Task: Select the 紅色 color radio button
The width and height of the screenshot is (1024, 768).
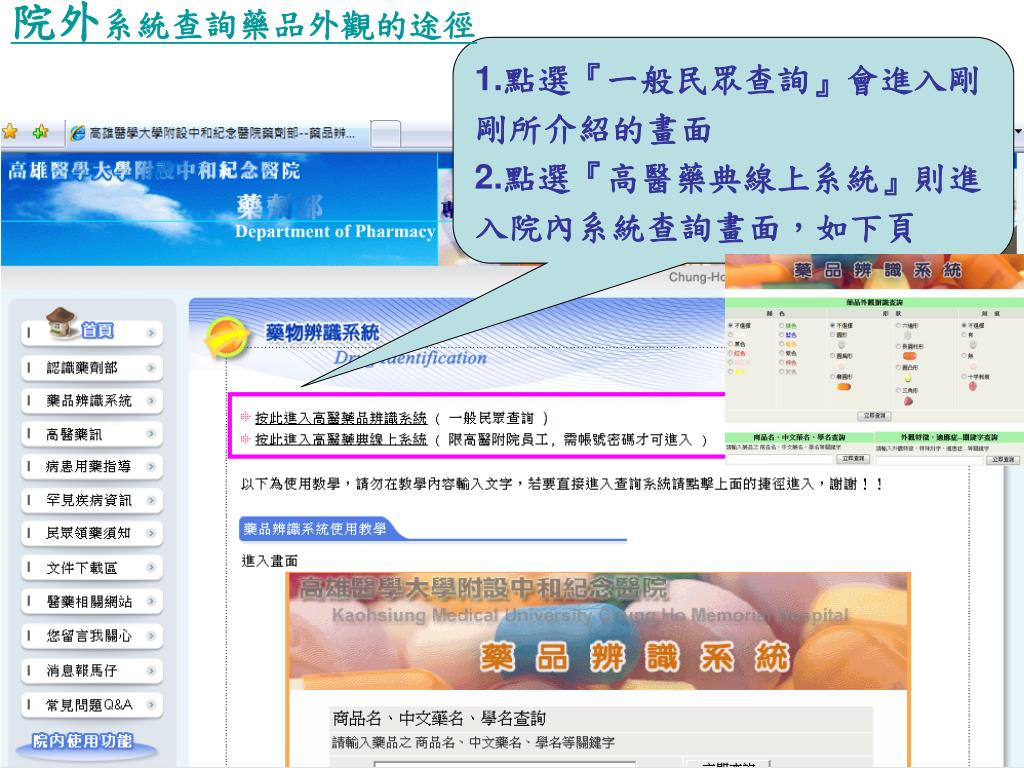Action: pyautogui.click(x=730, y=353)
